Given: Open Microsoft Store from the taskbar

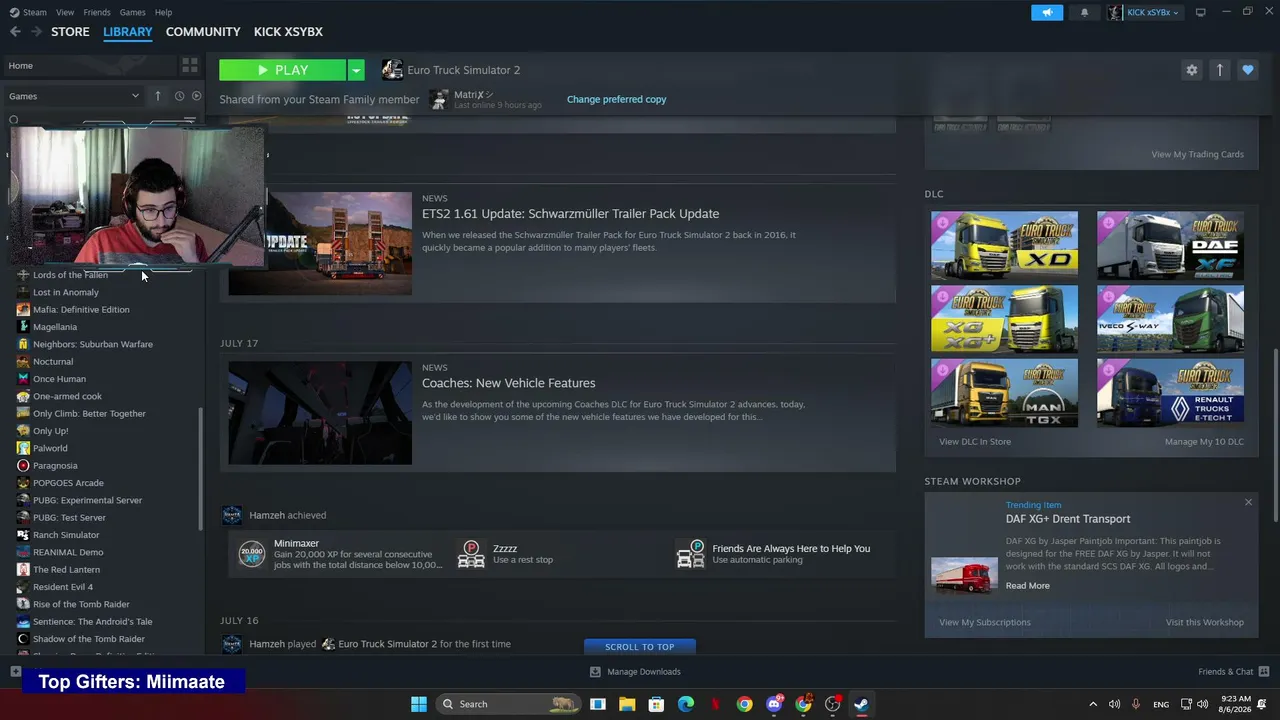Looking at the screenshot, I should coord(656,704).
